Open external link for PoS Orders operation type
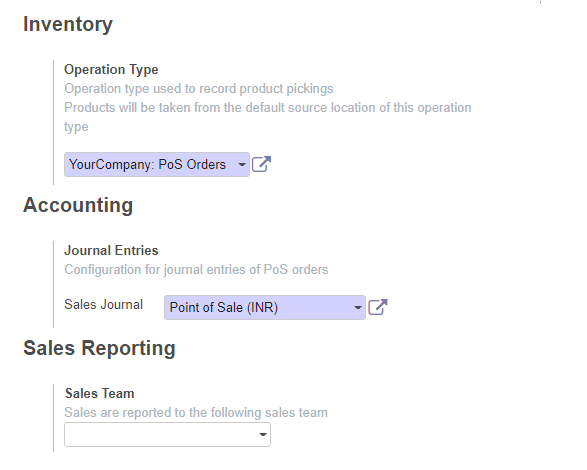Viewport: 587px width, 470px height. [261, 164]
